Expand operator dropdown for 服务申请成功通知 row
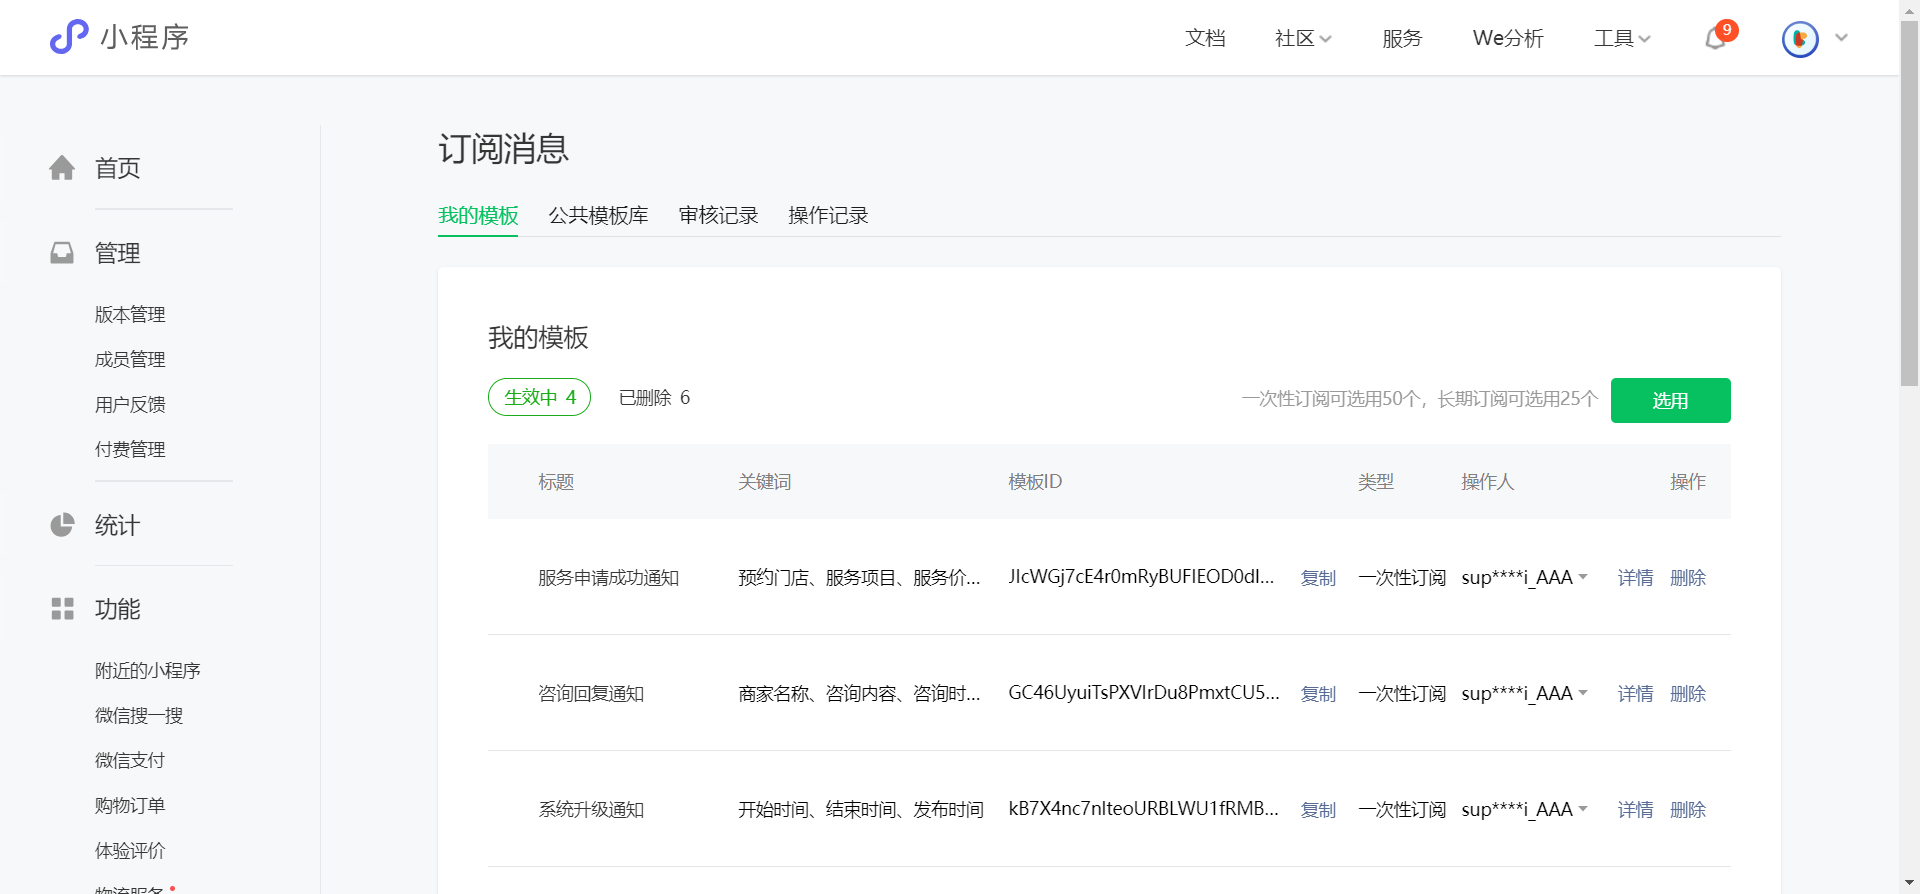1920x894 pixels. pyautogui.click(x=1583, y=577)
